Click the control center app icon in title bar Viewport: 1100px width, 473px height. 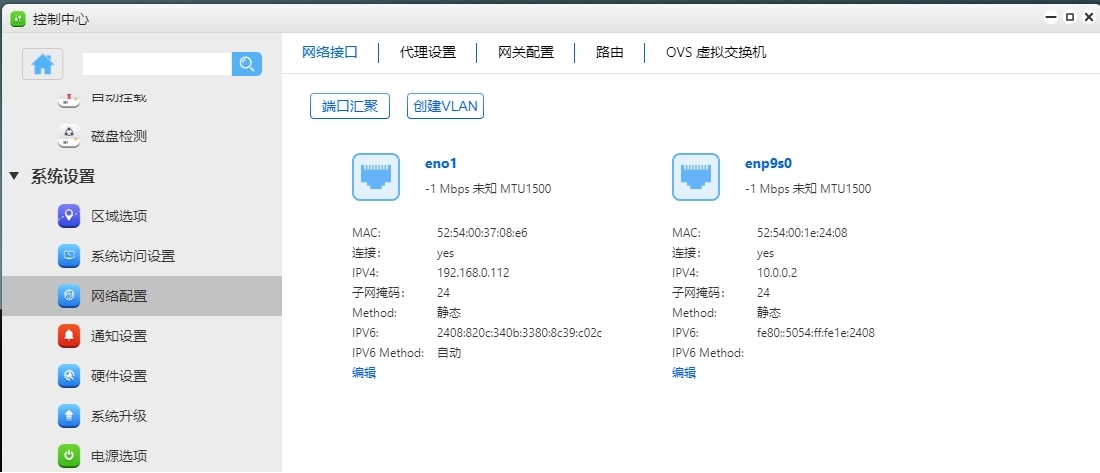coord(18,19)
